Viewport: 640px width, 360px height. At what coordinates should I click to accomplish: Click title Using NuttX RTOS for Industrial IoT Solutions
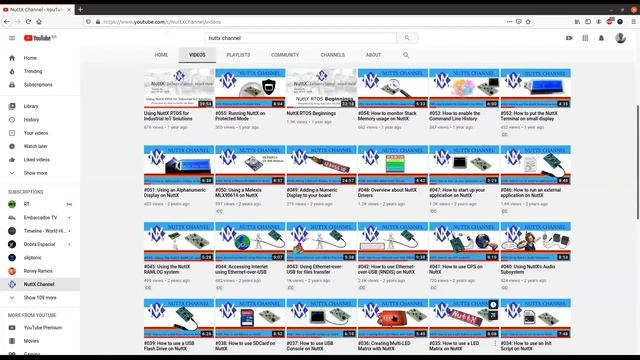pos(168,116)
